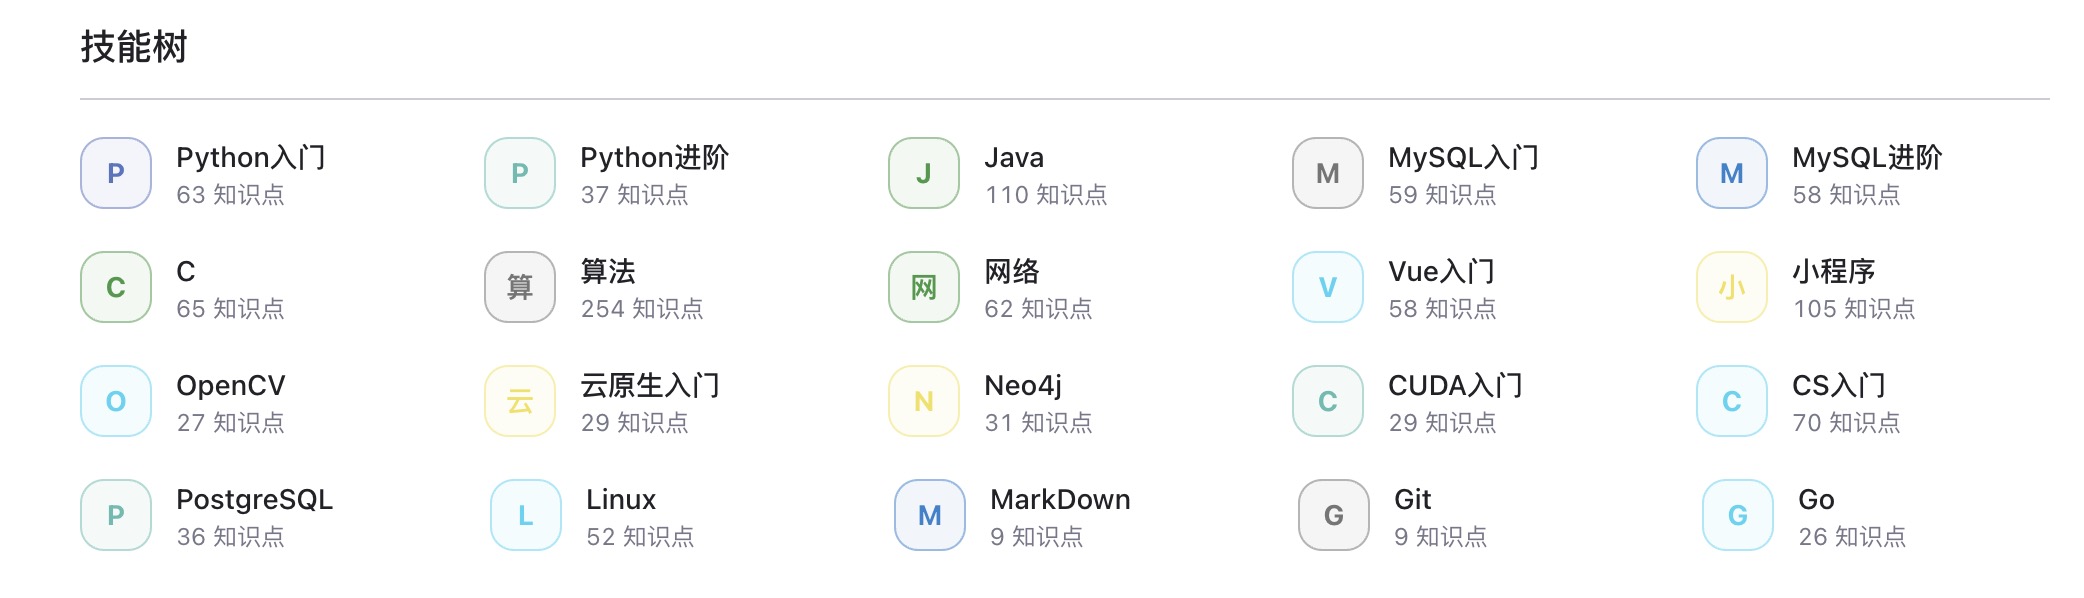Click the Git G icon
Screen dimensions: 2084x598
pyautogui.click(x=1334, y=515)
